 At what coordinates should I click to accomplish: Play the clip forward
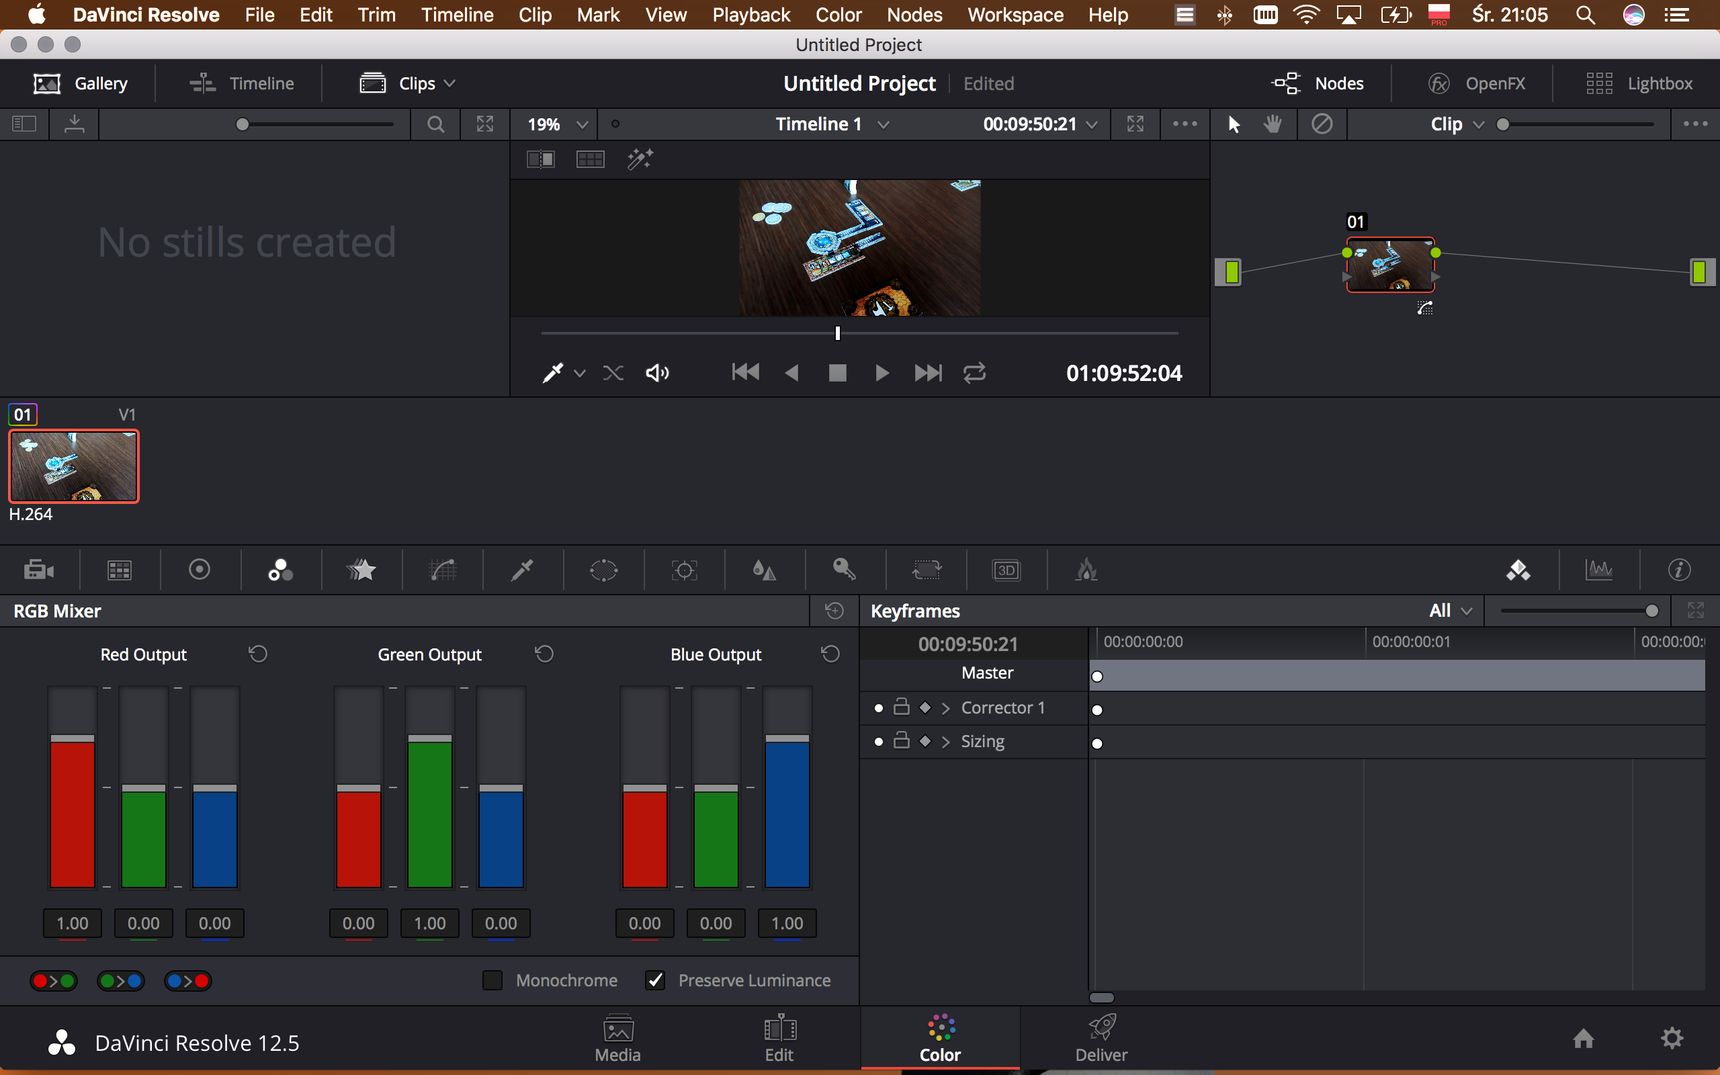point(882,373)
